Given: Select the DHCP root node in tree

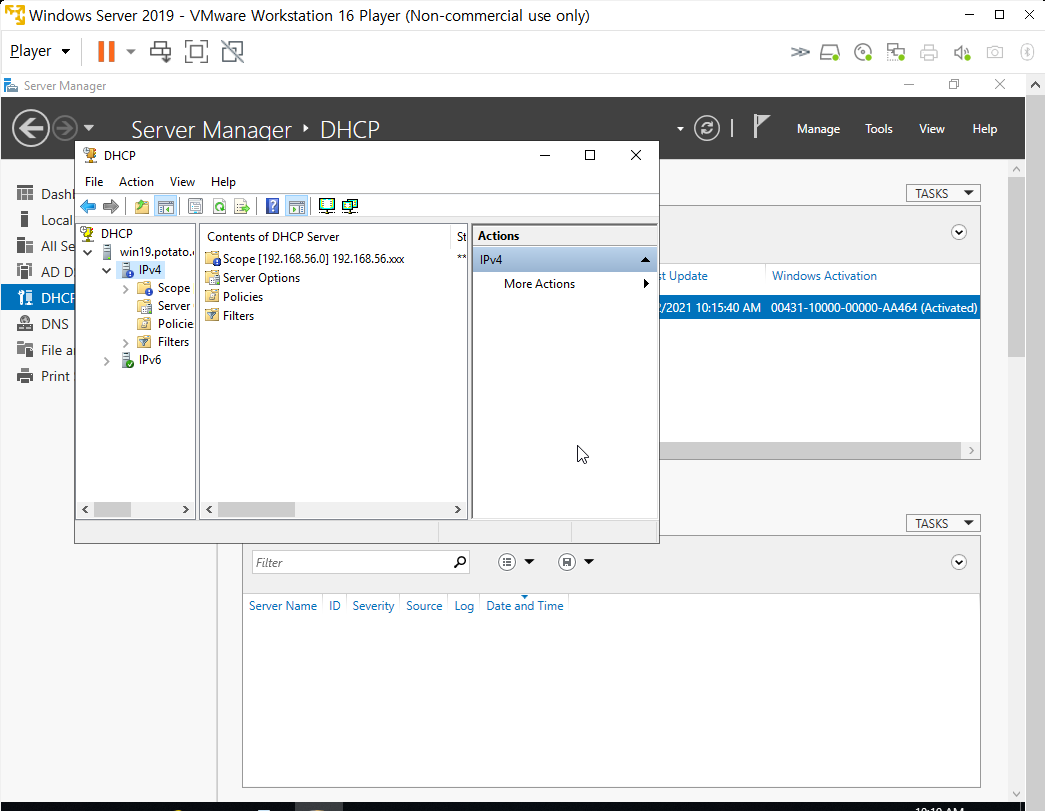Looking at the screenshot, I should coord(117,234).
